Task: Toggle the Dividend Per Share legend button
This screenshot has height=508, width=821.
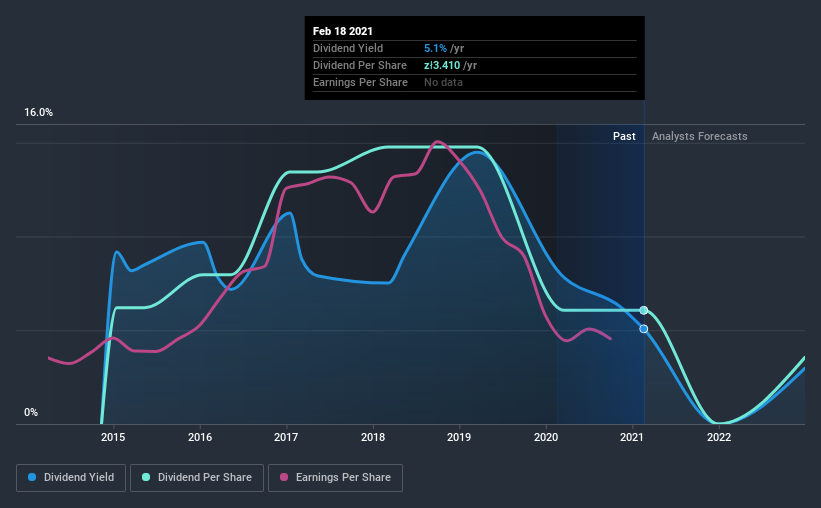Action: point(197,478)
